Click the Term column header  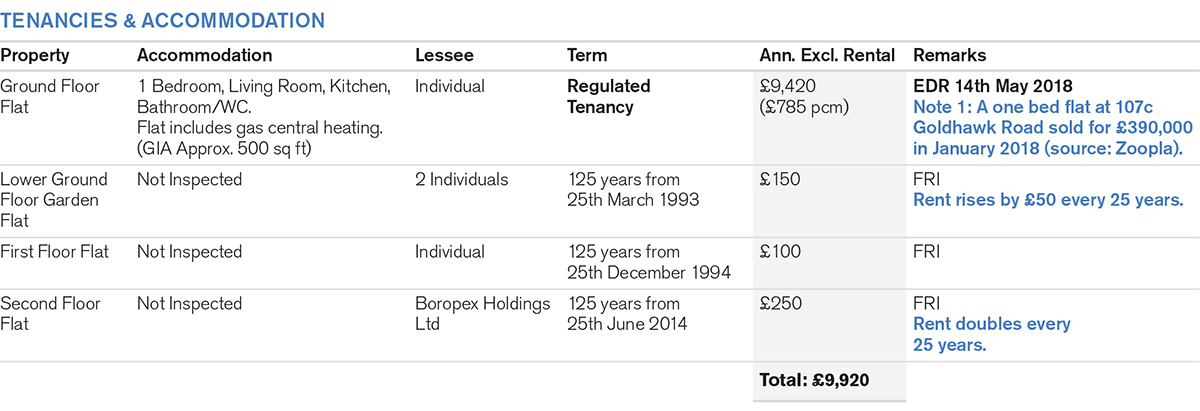coord(587,55)
